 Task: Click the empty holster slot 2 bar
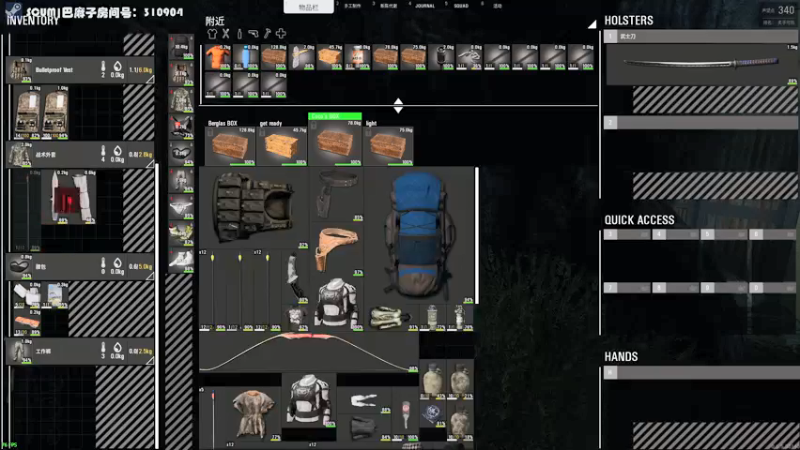tap(700, 122)
